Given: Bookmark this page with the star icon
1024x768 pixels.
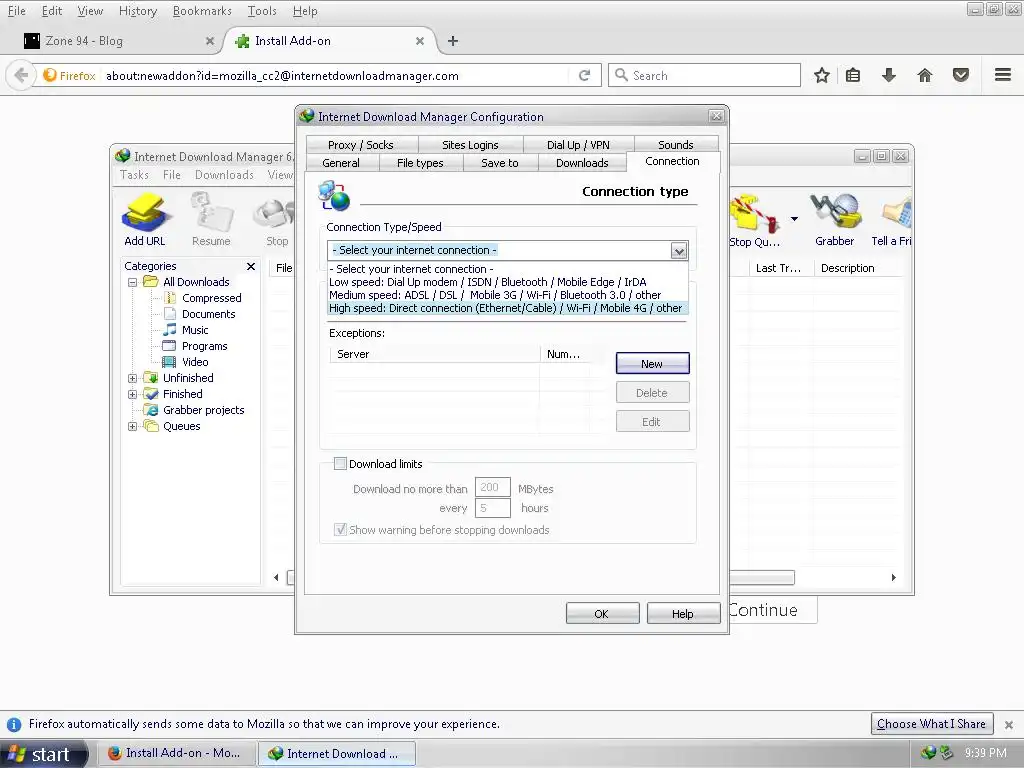Looking at the screenshot, I should 822,75.
